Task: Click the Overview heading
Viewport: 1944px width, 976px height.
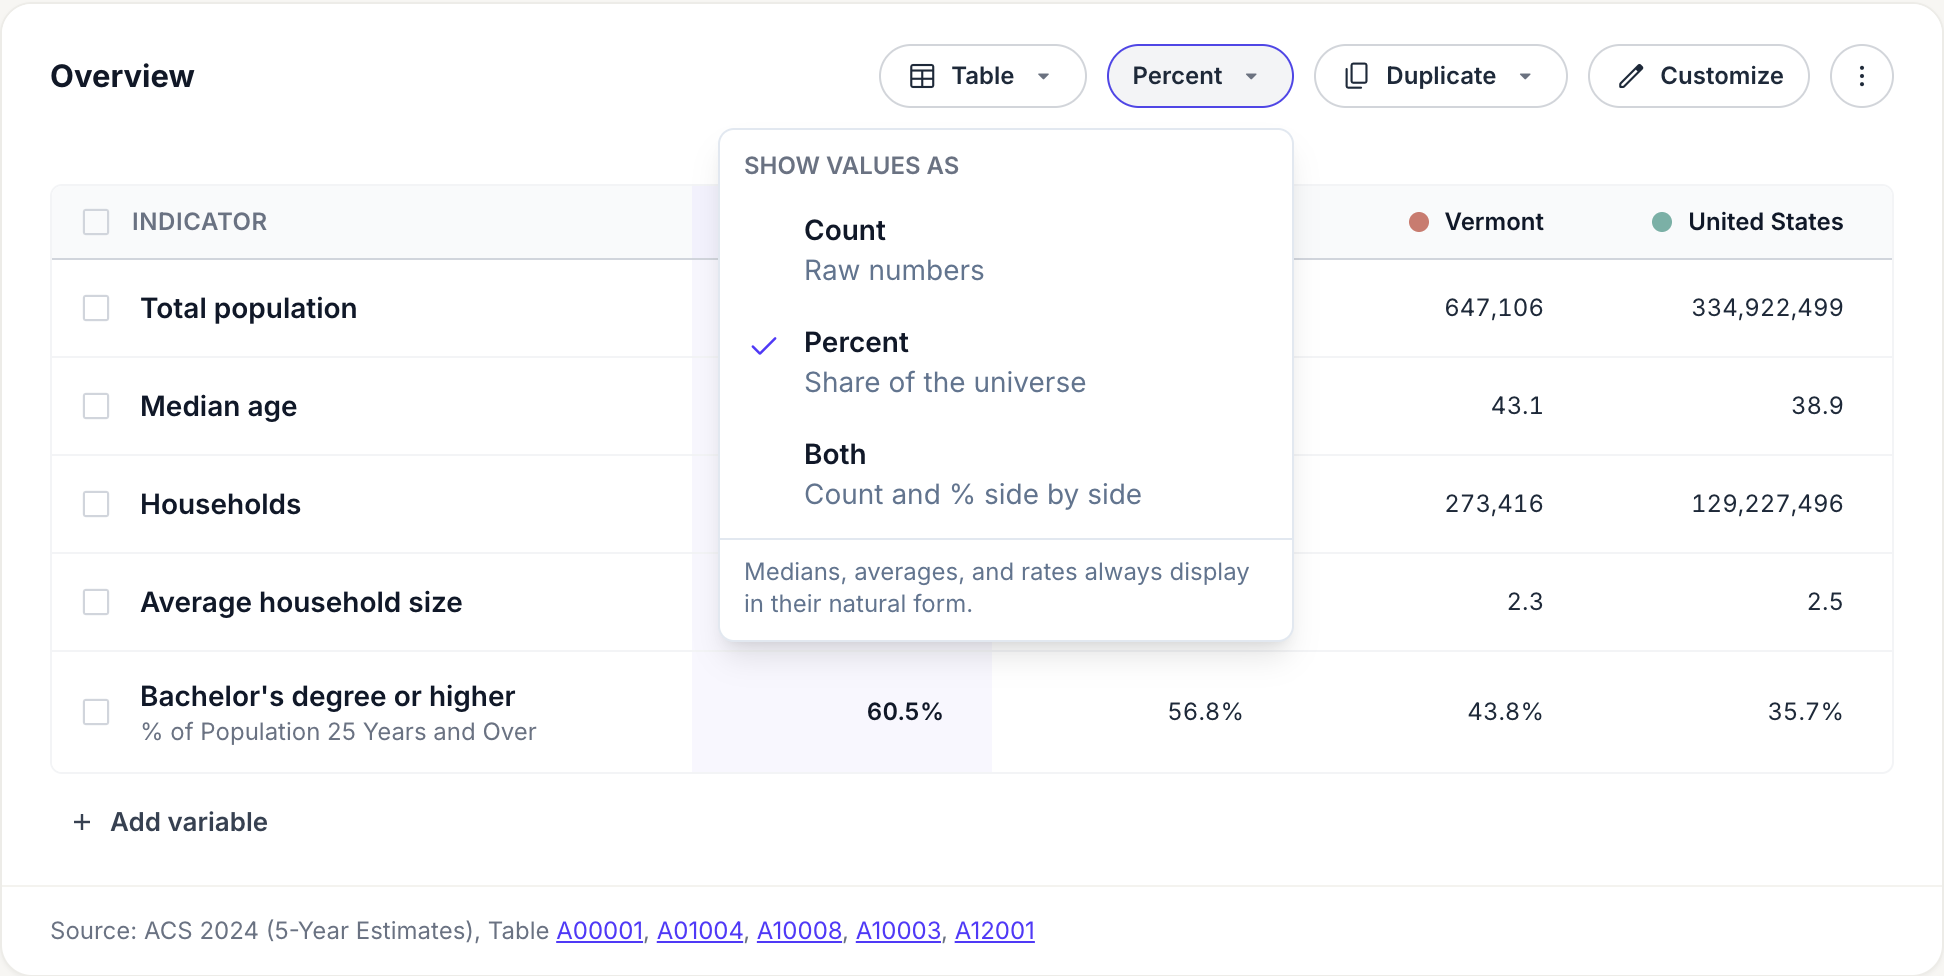Action: (x=122, y=76)
